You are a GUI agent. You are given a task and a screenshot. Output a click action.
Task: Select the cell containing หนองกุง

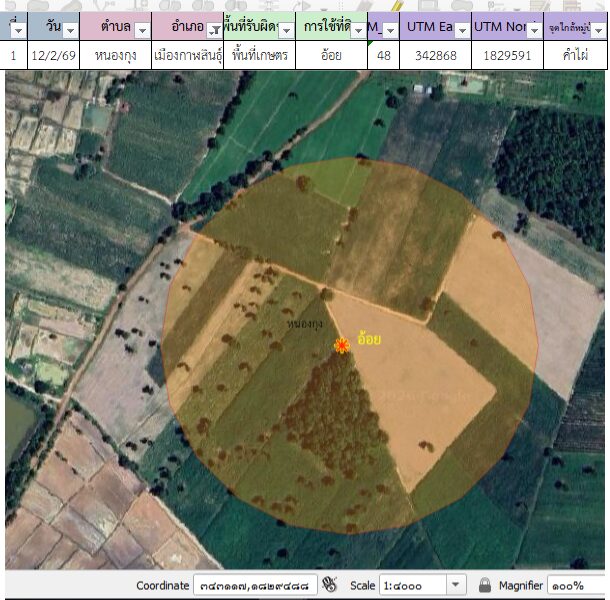tap(115, 56)
